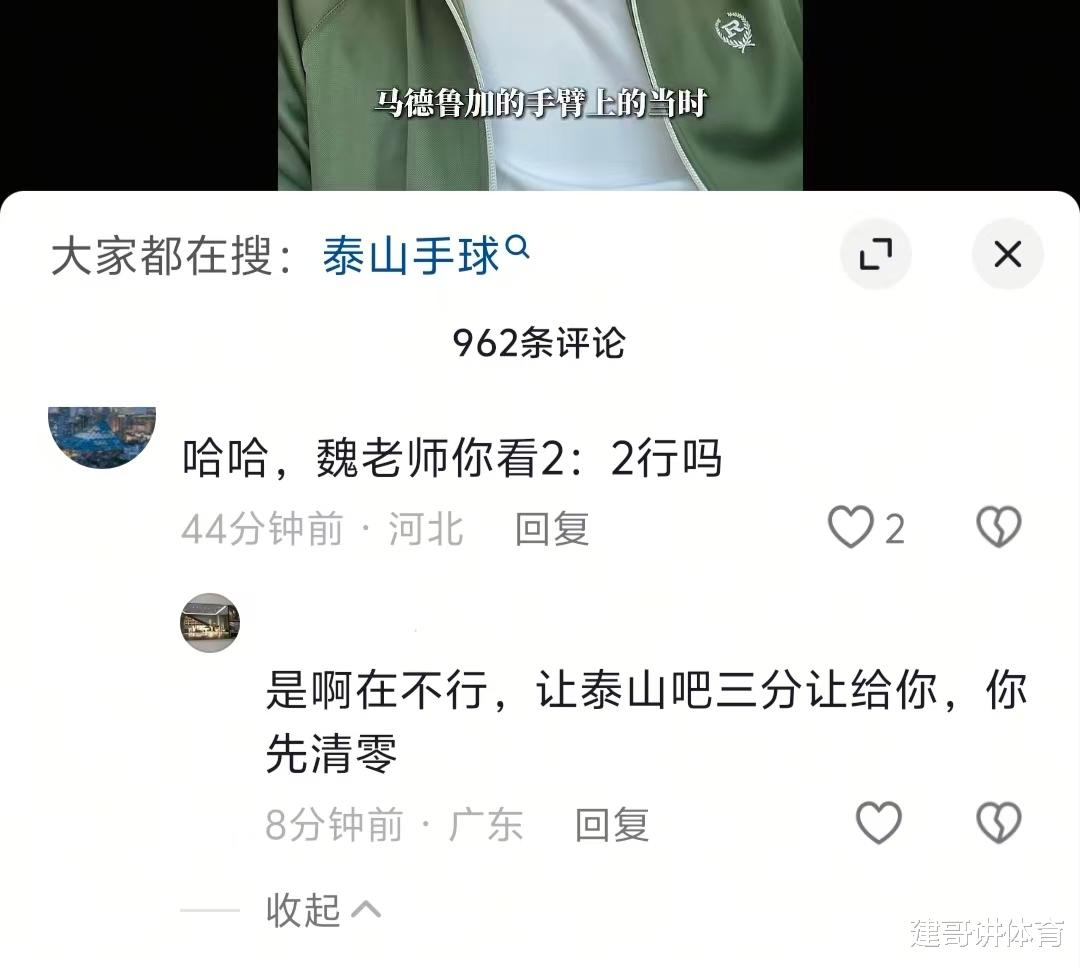This screenshot has width=1080, height=968.
Task: Tap the 962条评论 header
Action: tap(539, 342)
